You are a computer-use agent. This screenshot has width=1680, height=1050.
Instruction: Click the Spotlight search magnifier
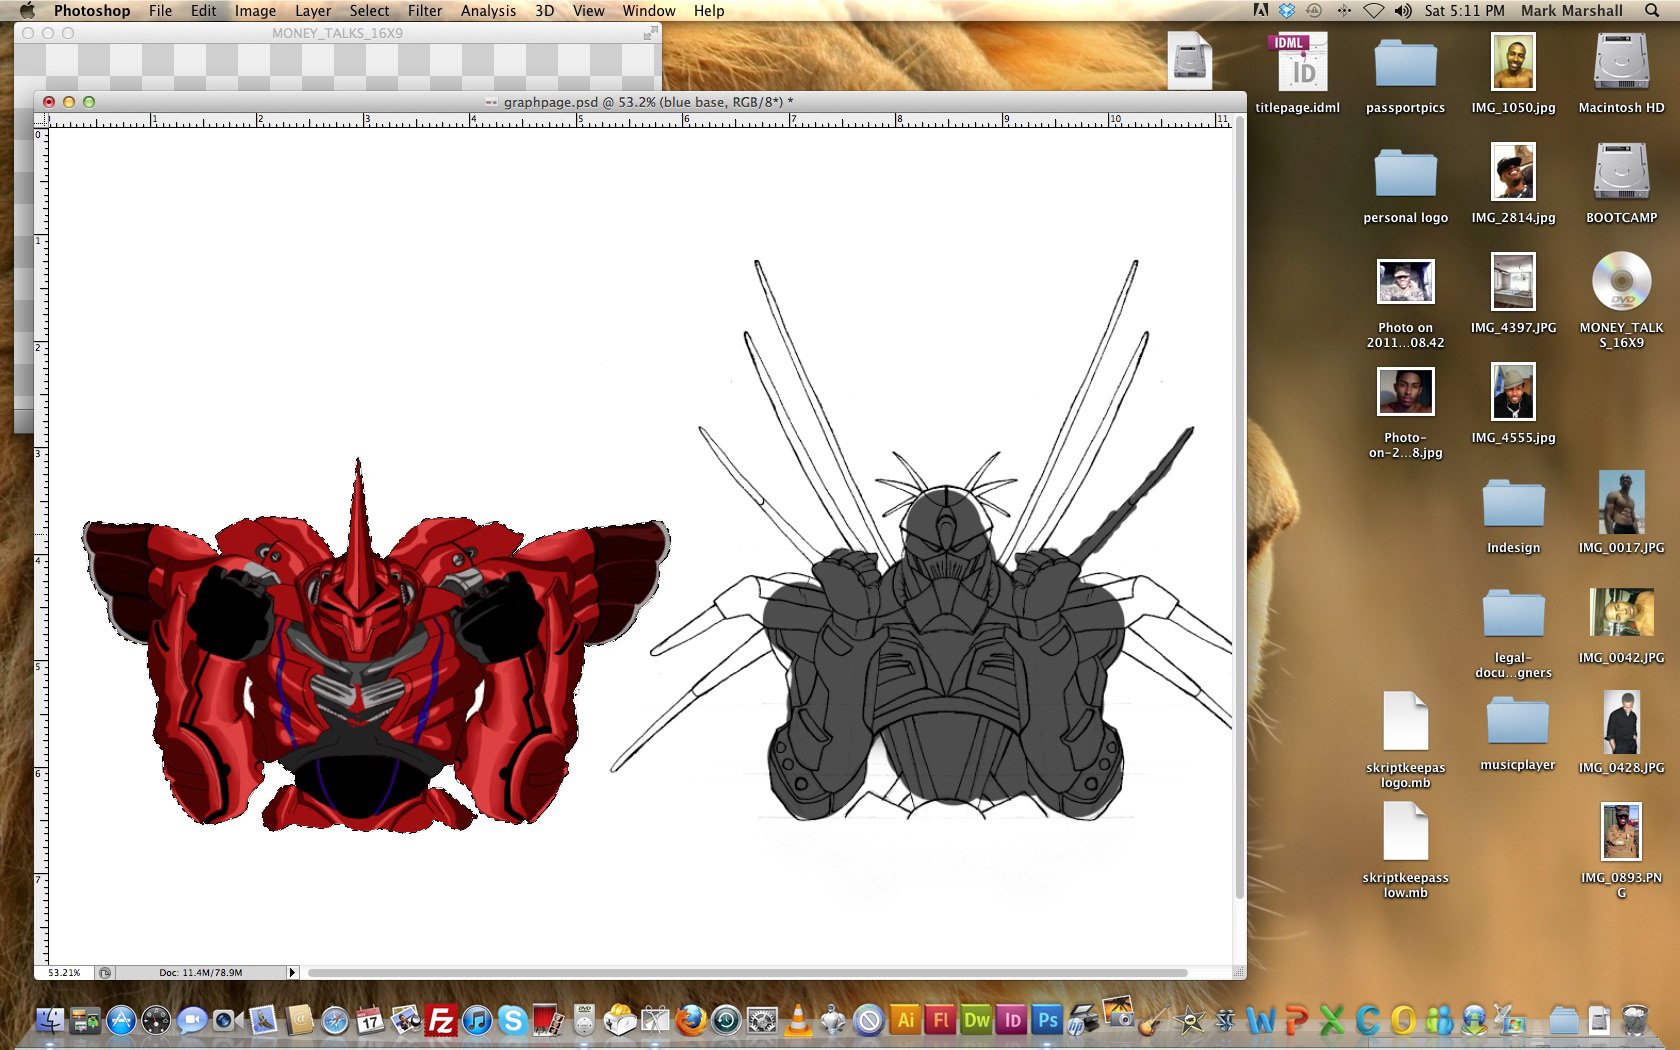pos(1652,11)
